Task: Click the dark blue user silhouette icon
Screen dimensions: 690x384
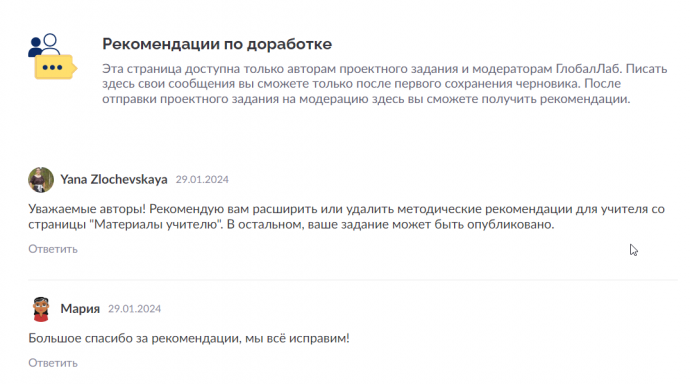Action: point(35,47)
